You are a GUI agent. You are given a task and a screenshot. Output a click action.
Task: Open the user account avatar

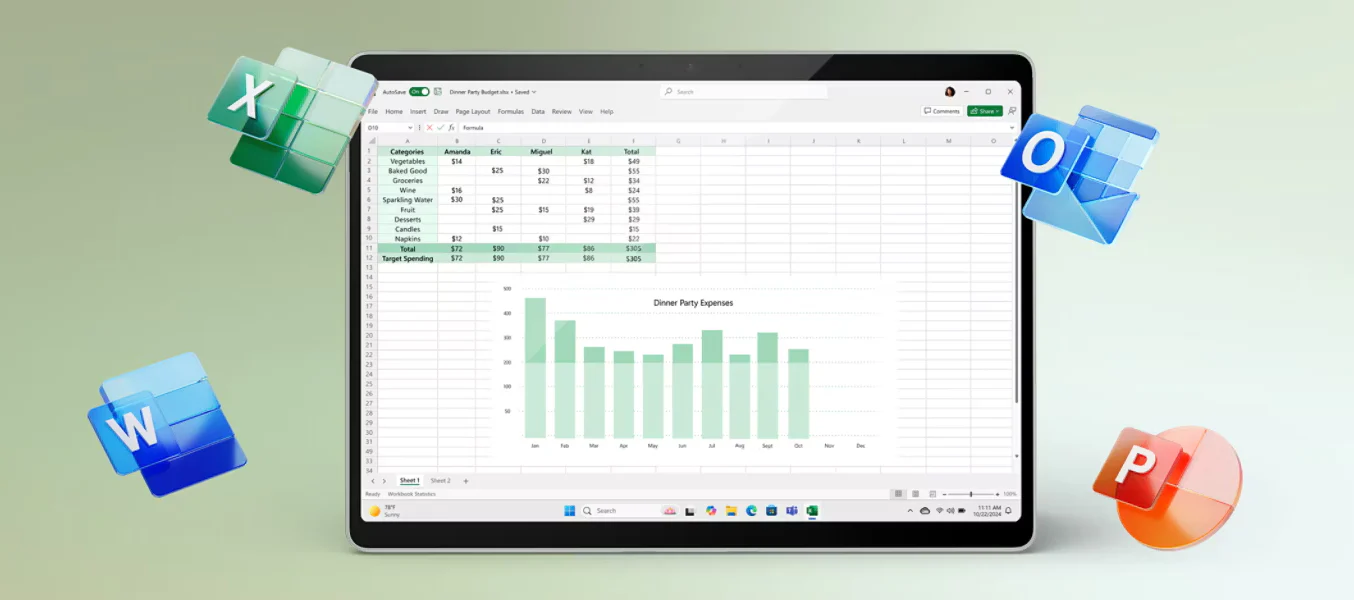[x=949, y=92]
